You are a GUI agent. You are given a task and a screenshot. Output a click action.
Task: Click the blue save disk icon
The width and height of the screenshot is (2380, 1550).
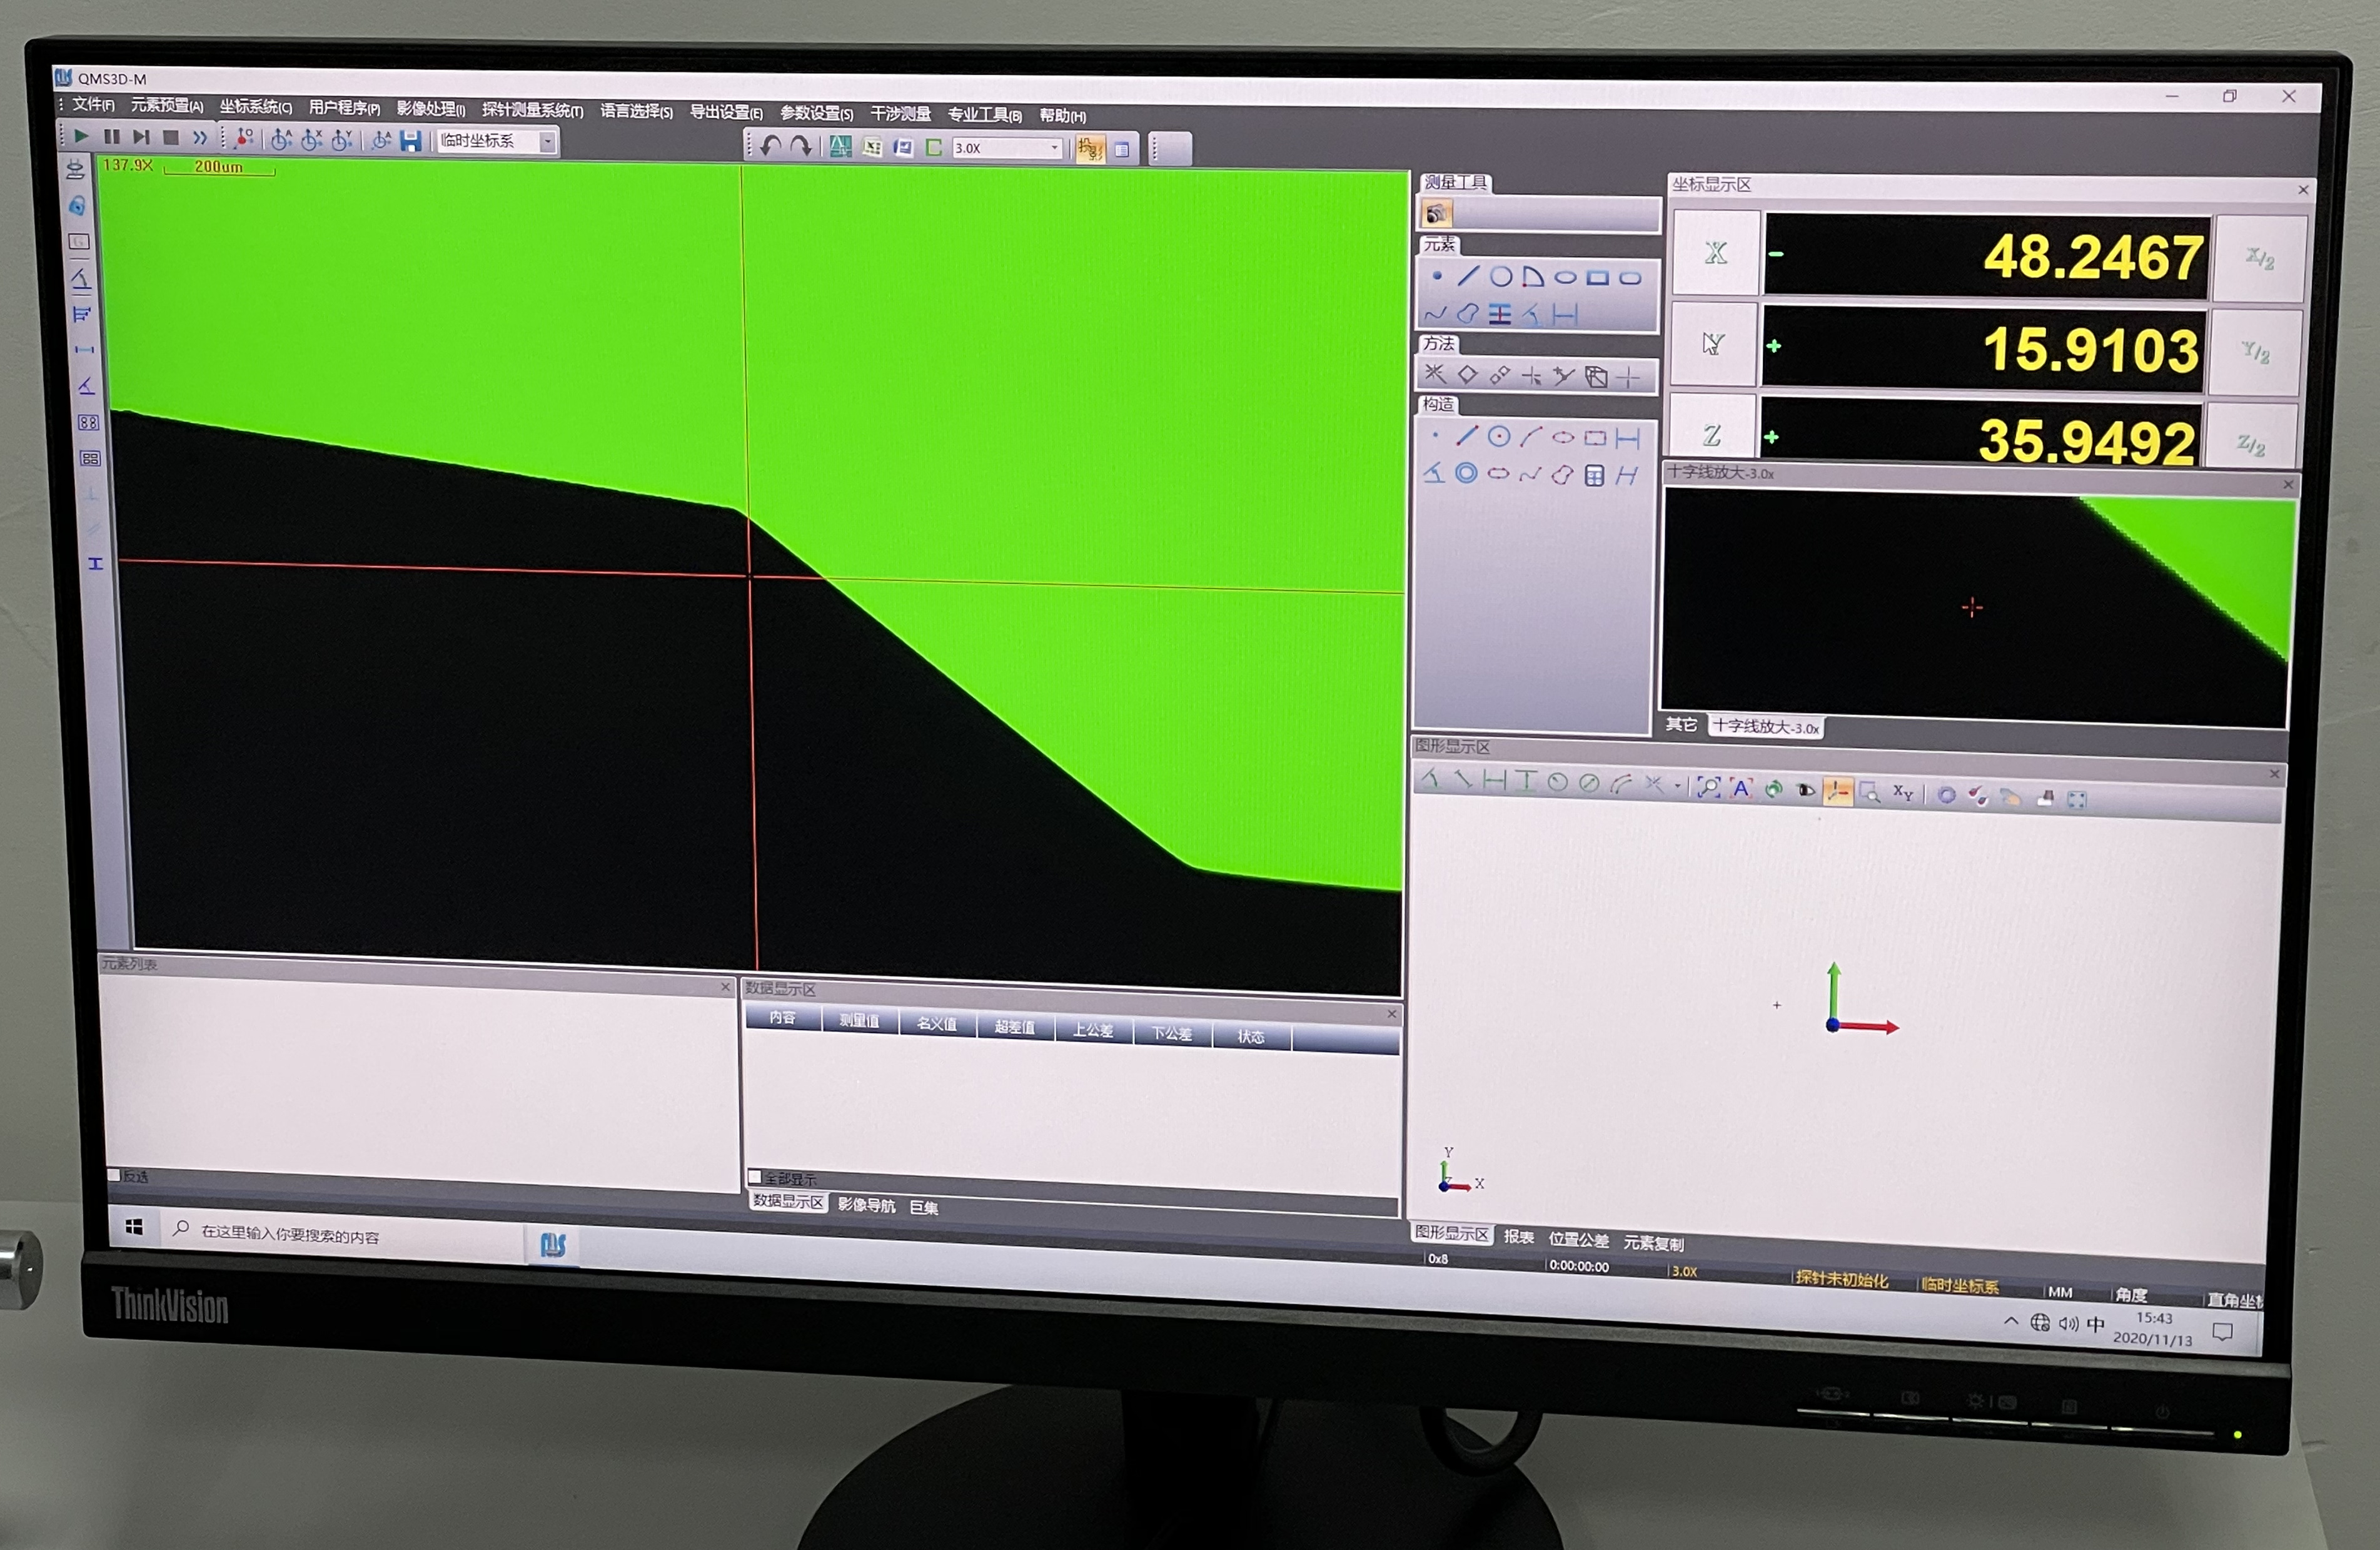coord(410,141)
